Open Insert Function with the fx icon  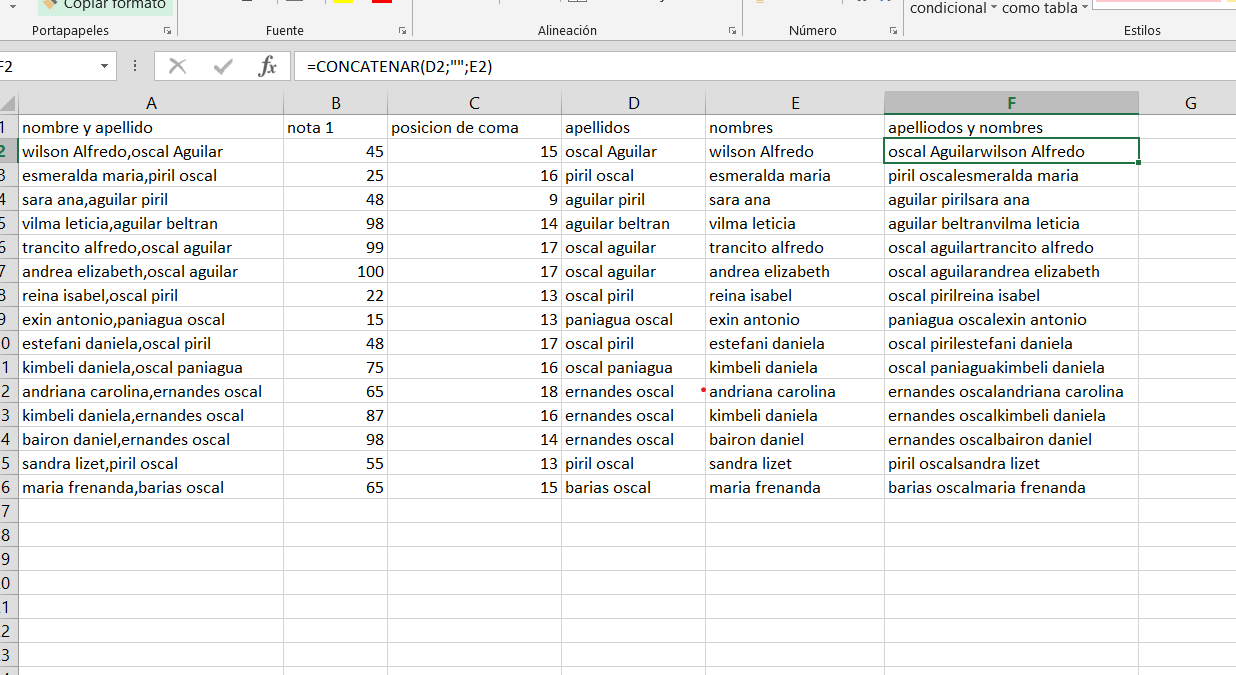point(267,67)
